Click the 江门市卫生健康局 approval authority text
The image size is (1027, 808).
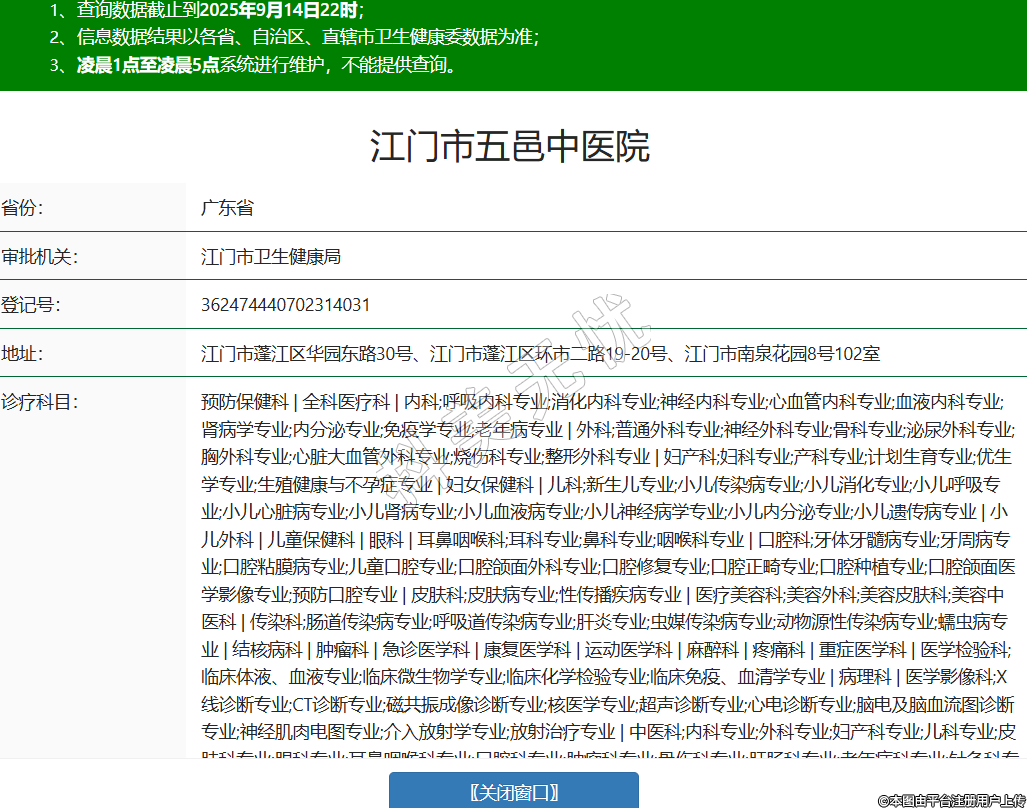(x=271, y=257)
